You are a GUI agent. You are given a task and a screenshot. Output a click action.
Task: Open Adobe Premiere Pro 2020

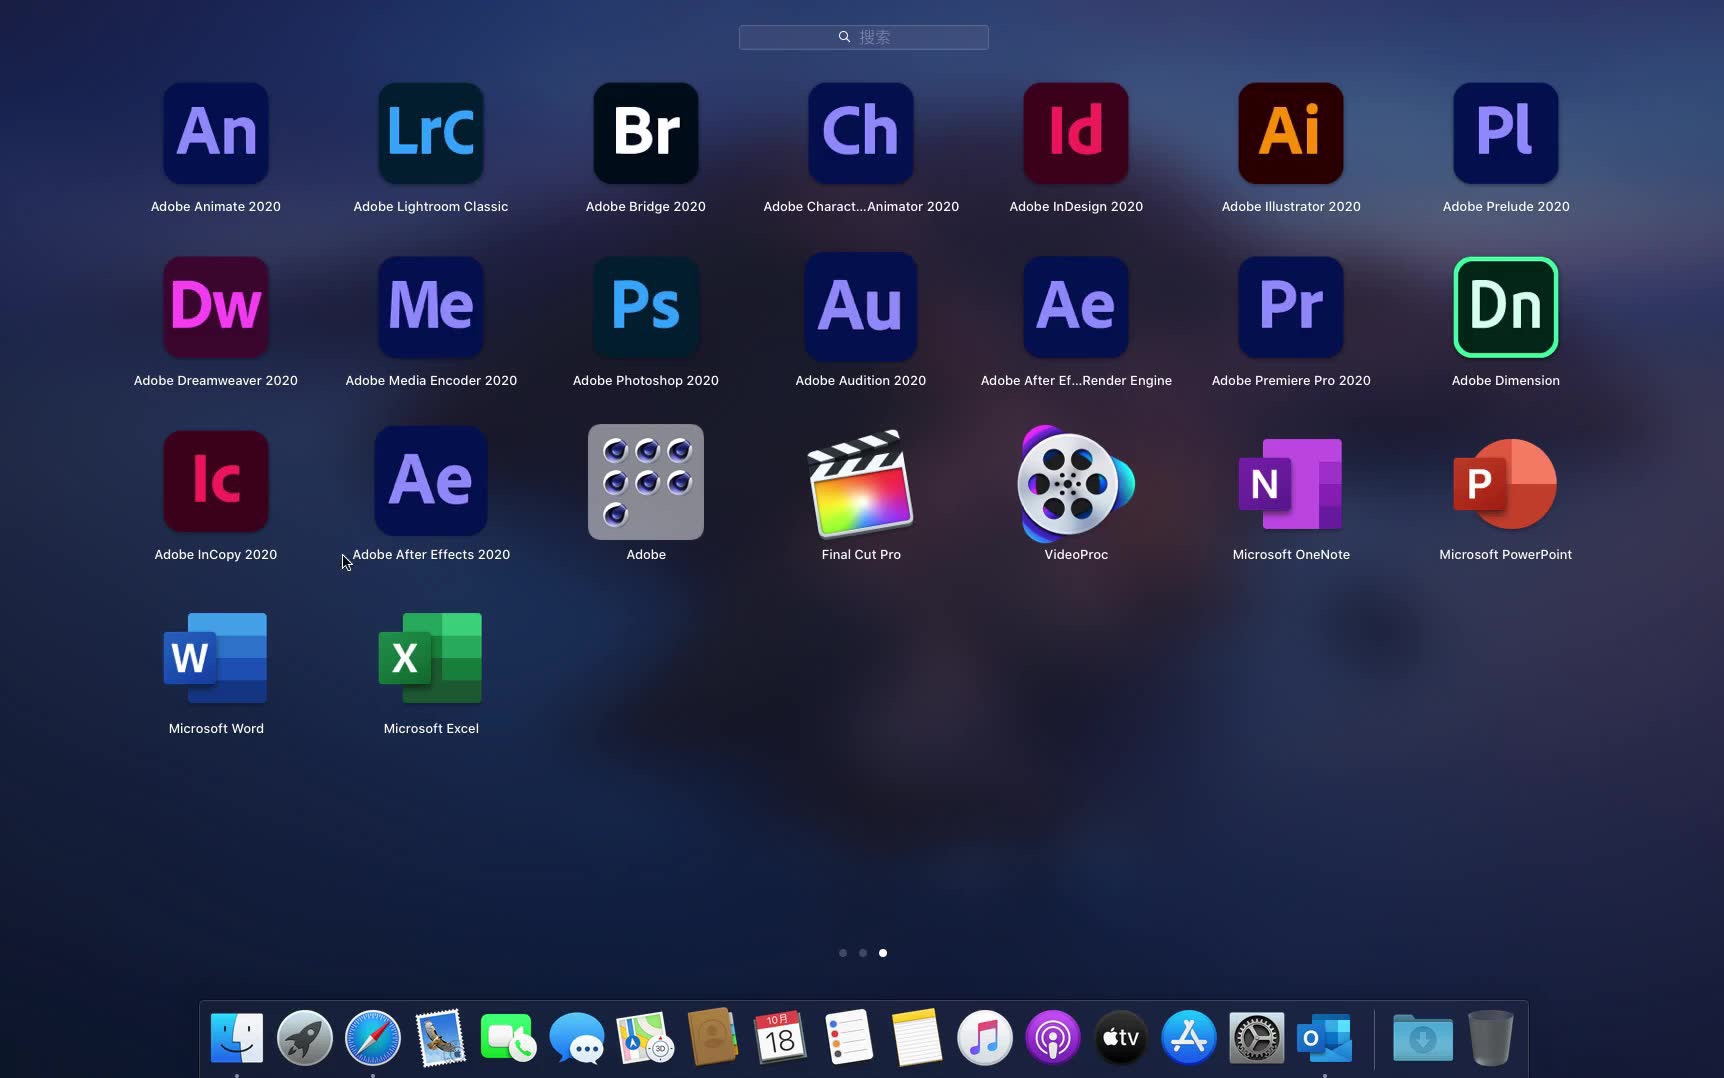[1291, 307]
